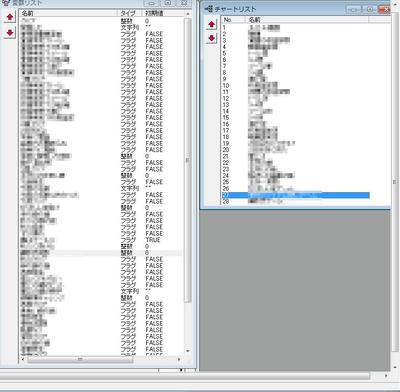Image resolution: width=400 pixels, height=392 pixels.
Task: Click the variable list horizontal scrollbar thumb
Action: pyautogui.click(x=80, y=360)
